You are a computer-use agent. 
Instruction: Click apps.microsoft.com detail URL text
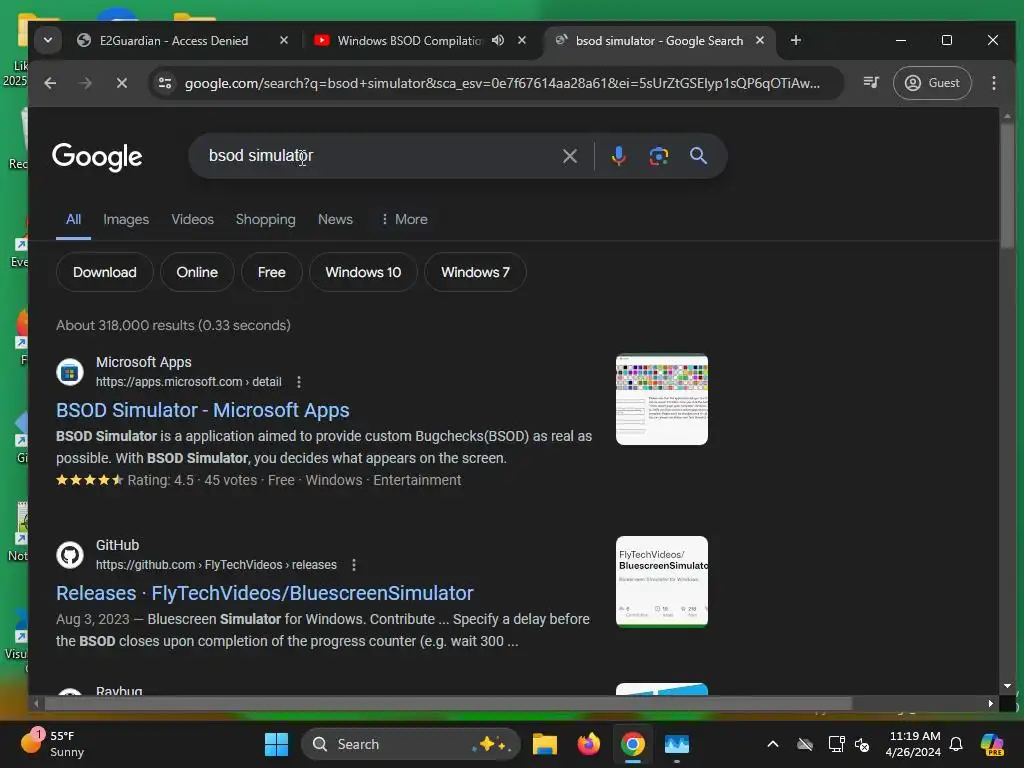click(189, 382)
